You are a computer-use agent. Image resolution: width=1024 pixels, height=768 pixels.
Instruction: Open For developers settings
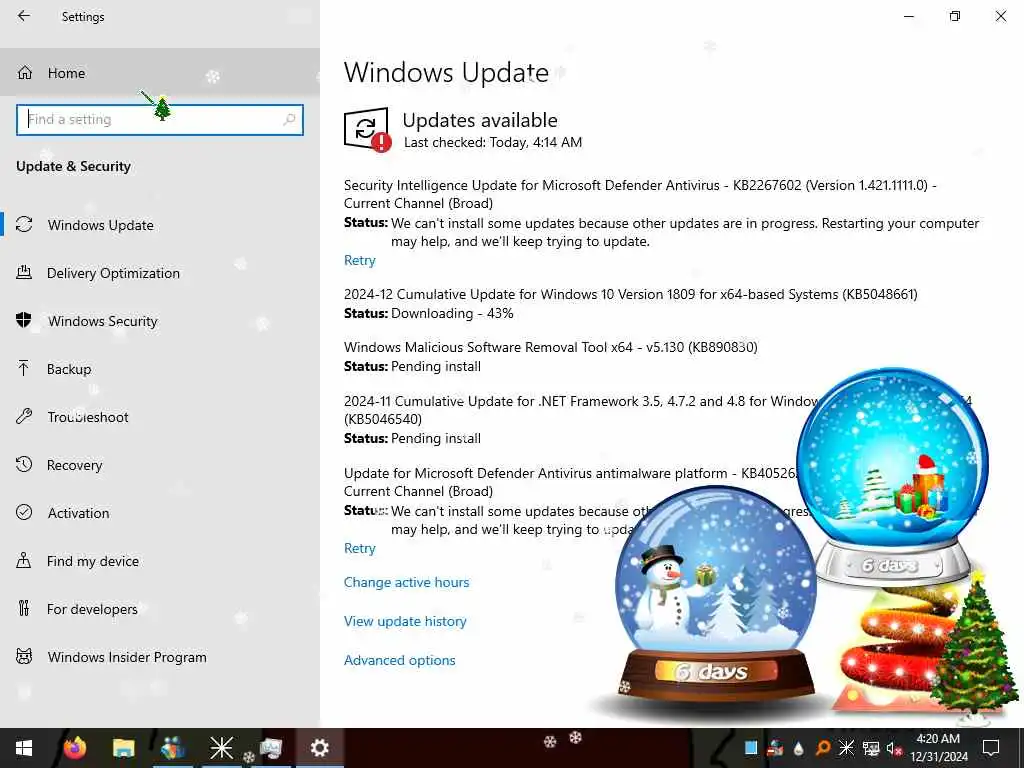pyautogui.click(x=160, y=609)
